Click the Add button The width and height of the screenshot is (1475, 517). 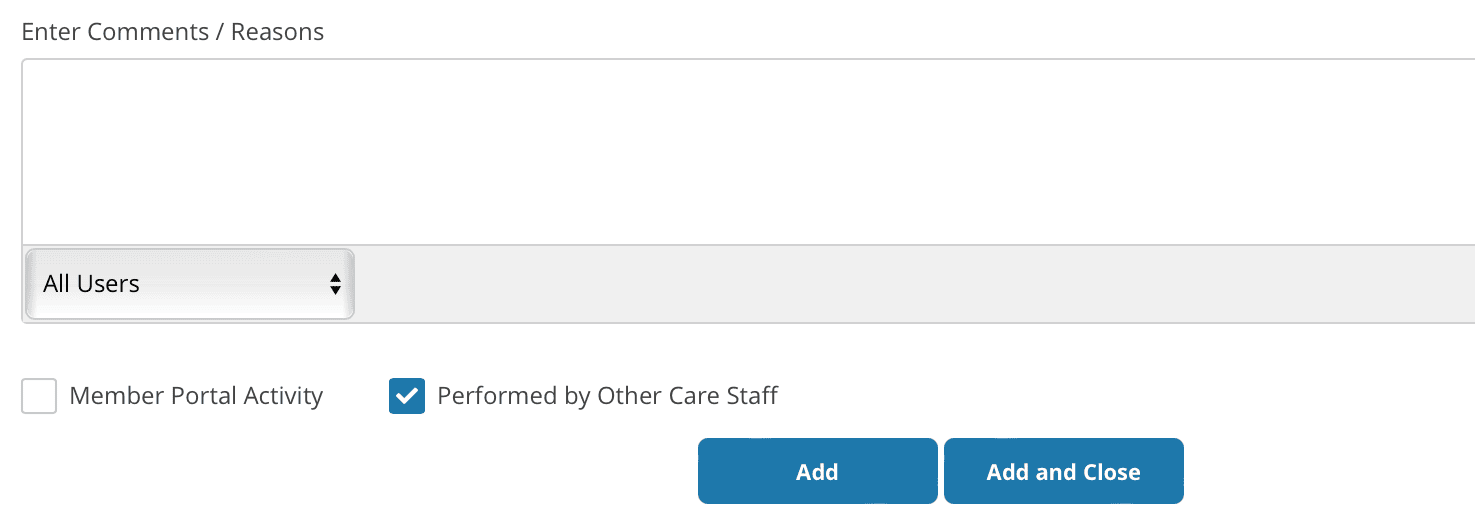(817, 472)
